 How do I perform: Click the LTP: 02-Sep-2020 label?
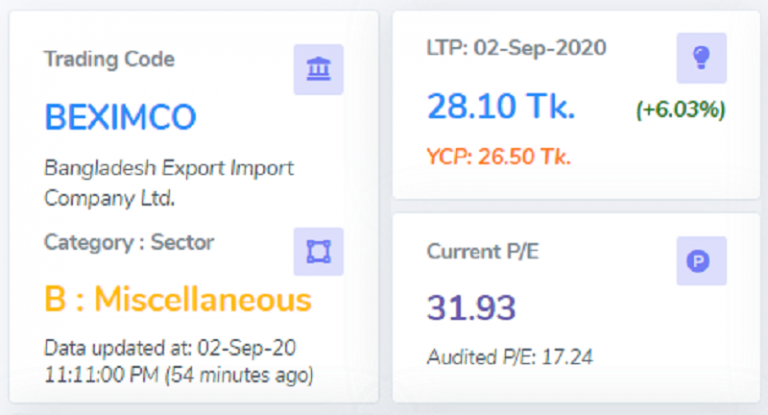pos(516,48)
